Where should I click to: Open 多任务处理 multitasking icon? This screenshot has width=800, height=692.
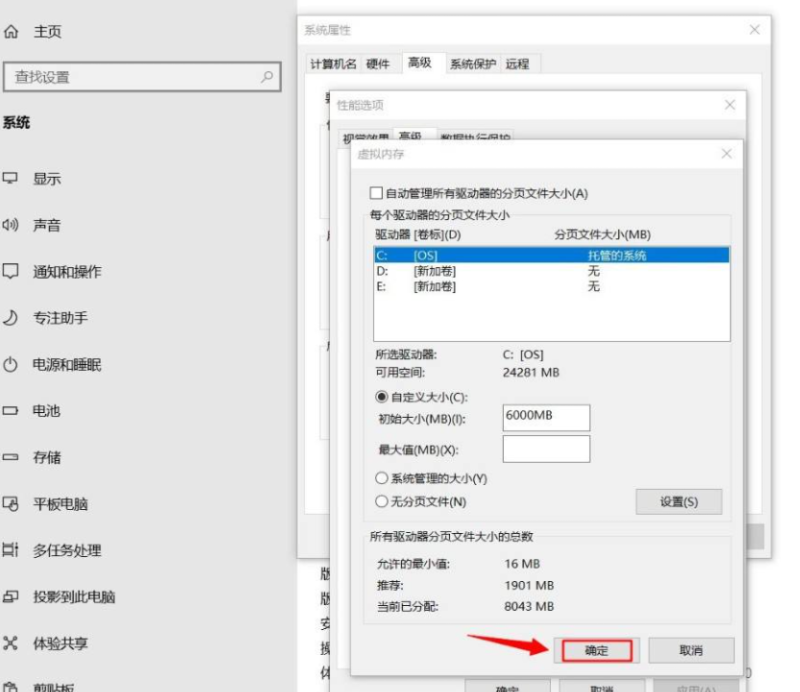point(10,550)
